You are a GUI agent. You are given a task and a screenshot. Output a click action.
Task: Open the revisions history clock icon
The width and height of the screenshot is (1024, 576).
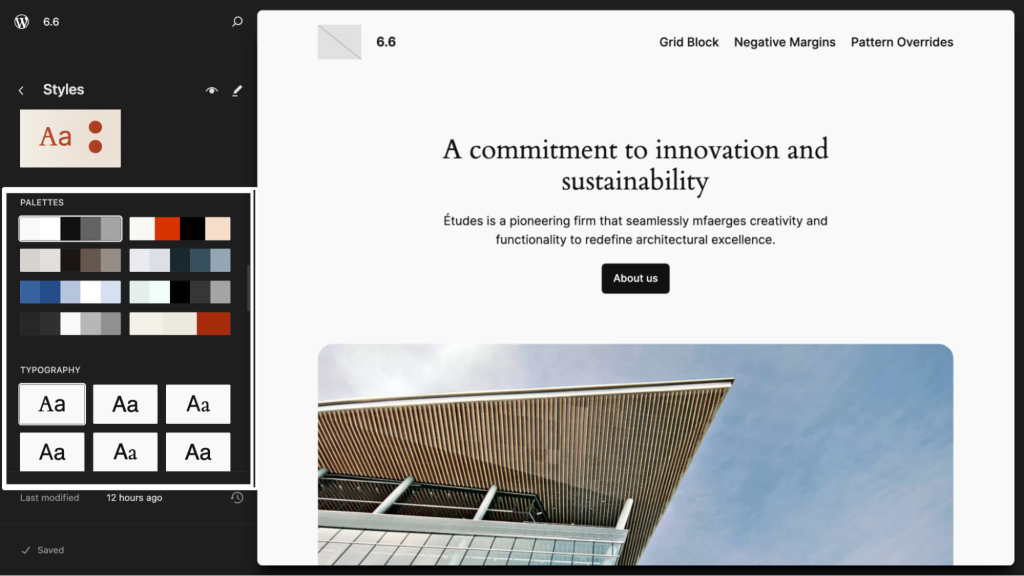(237, 498)
